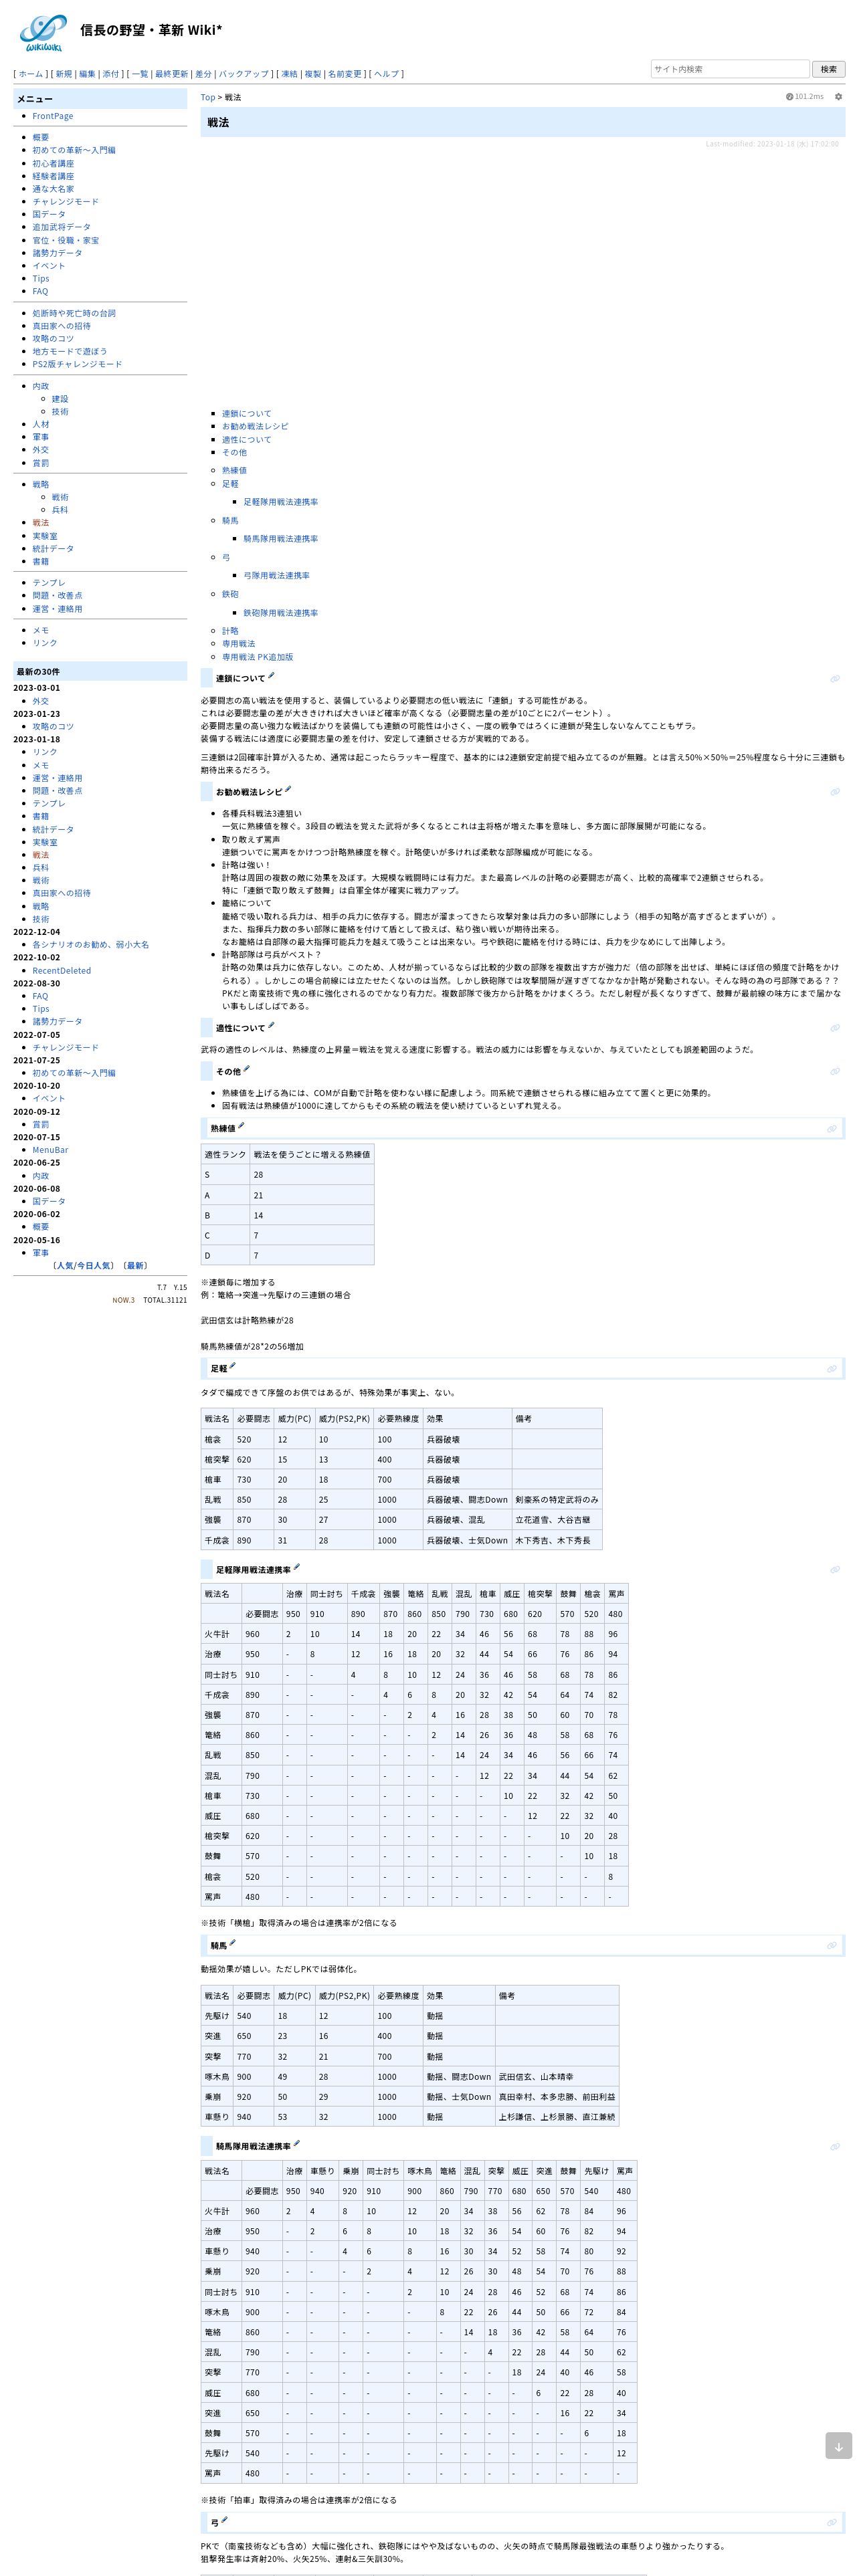Select 編集 in the top navigation bar
Viewport: 859px width, 2576px height.
click(x=87, y=74)
